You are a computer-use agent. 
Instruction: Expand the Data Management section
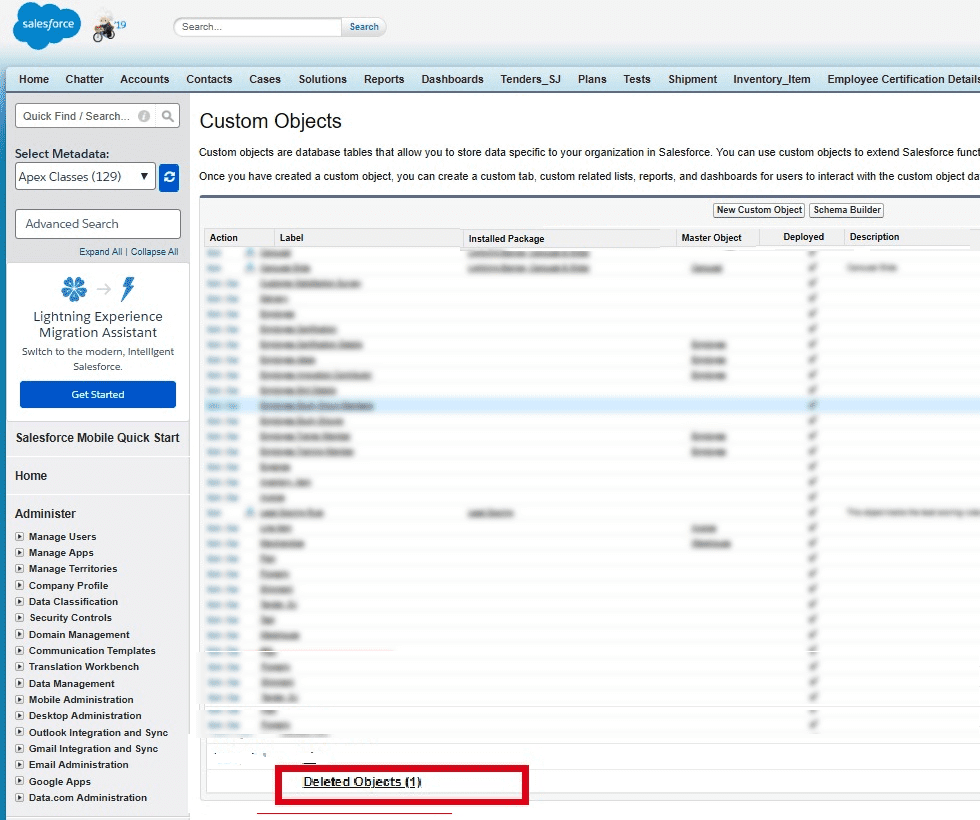point(19,684)
